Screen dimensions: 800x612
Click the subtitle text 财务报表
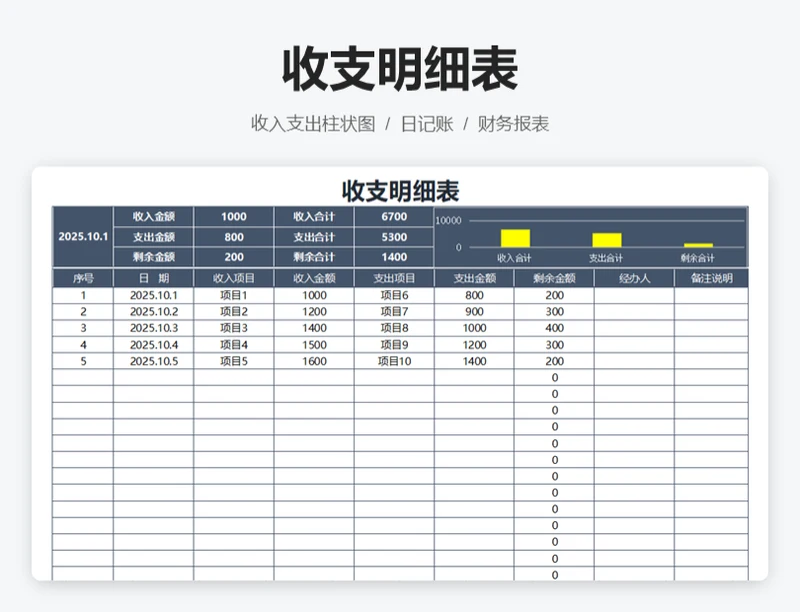(x=513, y=124)
